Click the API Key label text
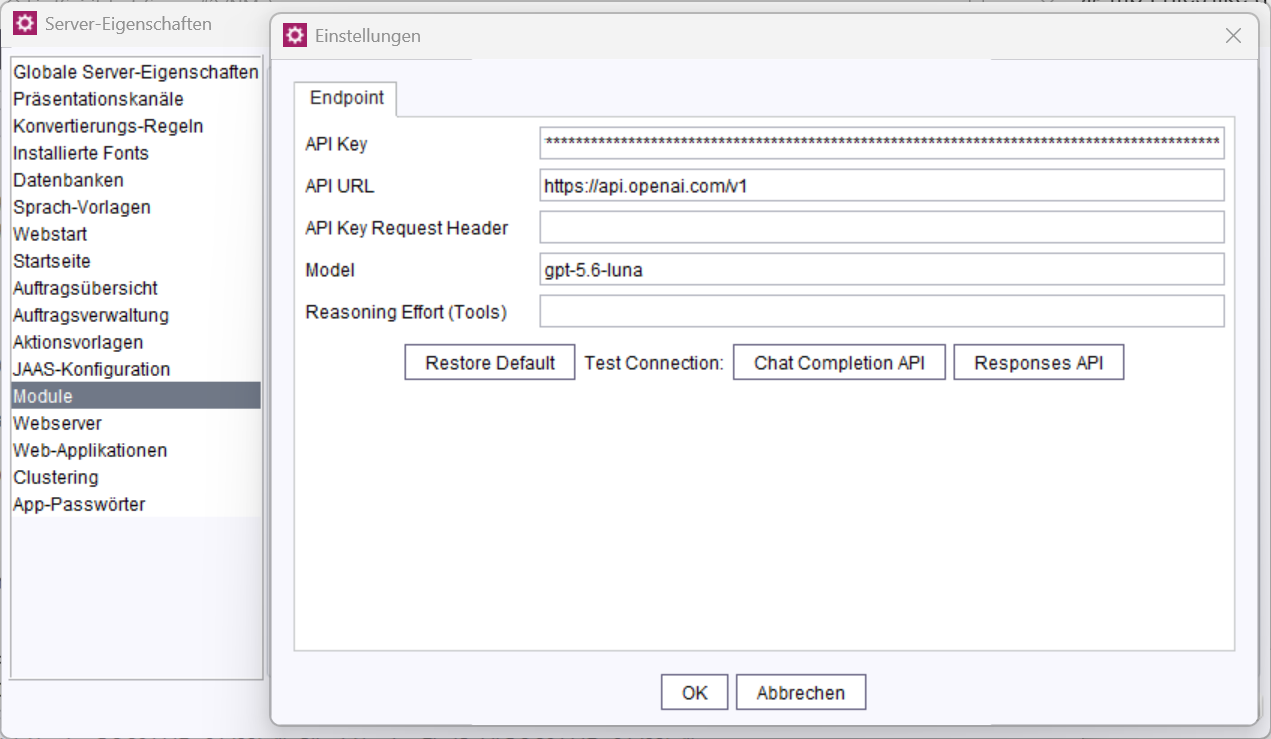The height and width of the screenshot is (739, 1271). (336, 144)
